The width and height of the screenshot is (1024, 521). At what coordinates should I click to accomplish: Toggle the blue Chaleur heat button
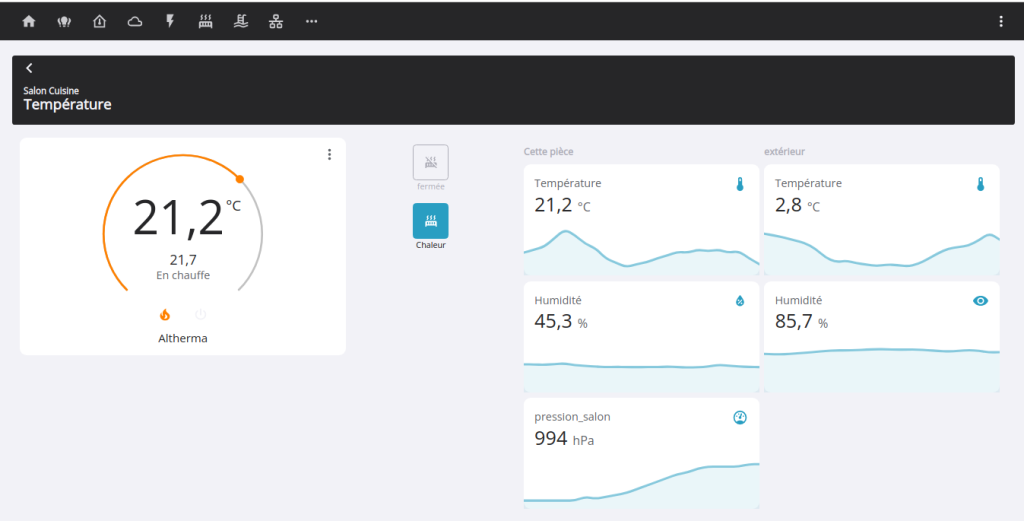pos(430,221)
